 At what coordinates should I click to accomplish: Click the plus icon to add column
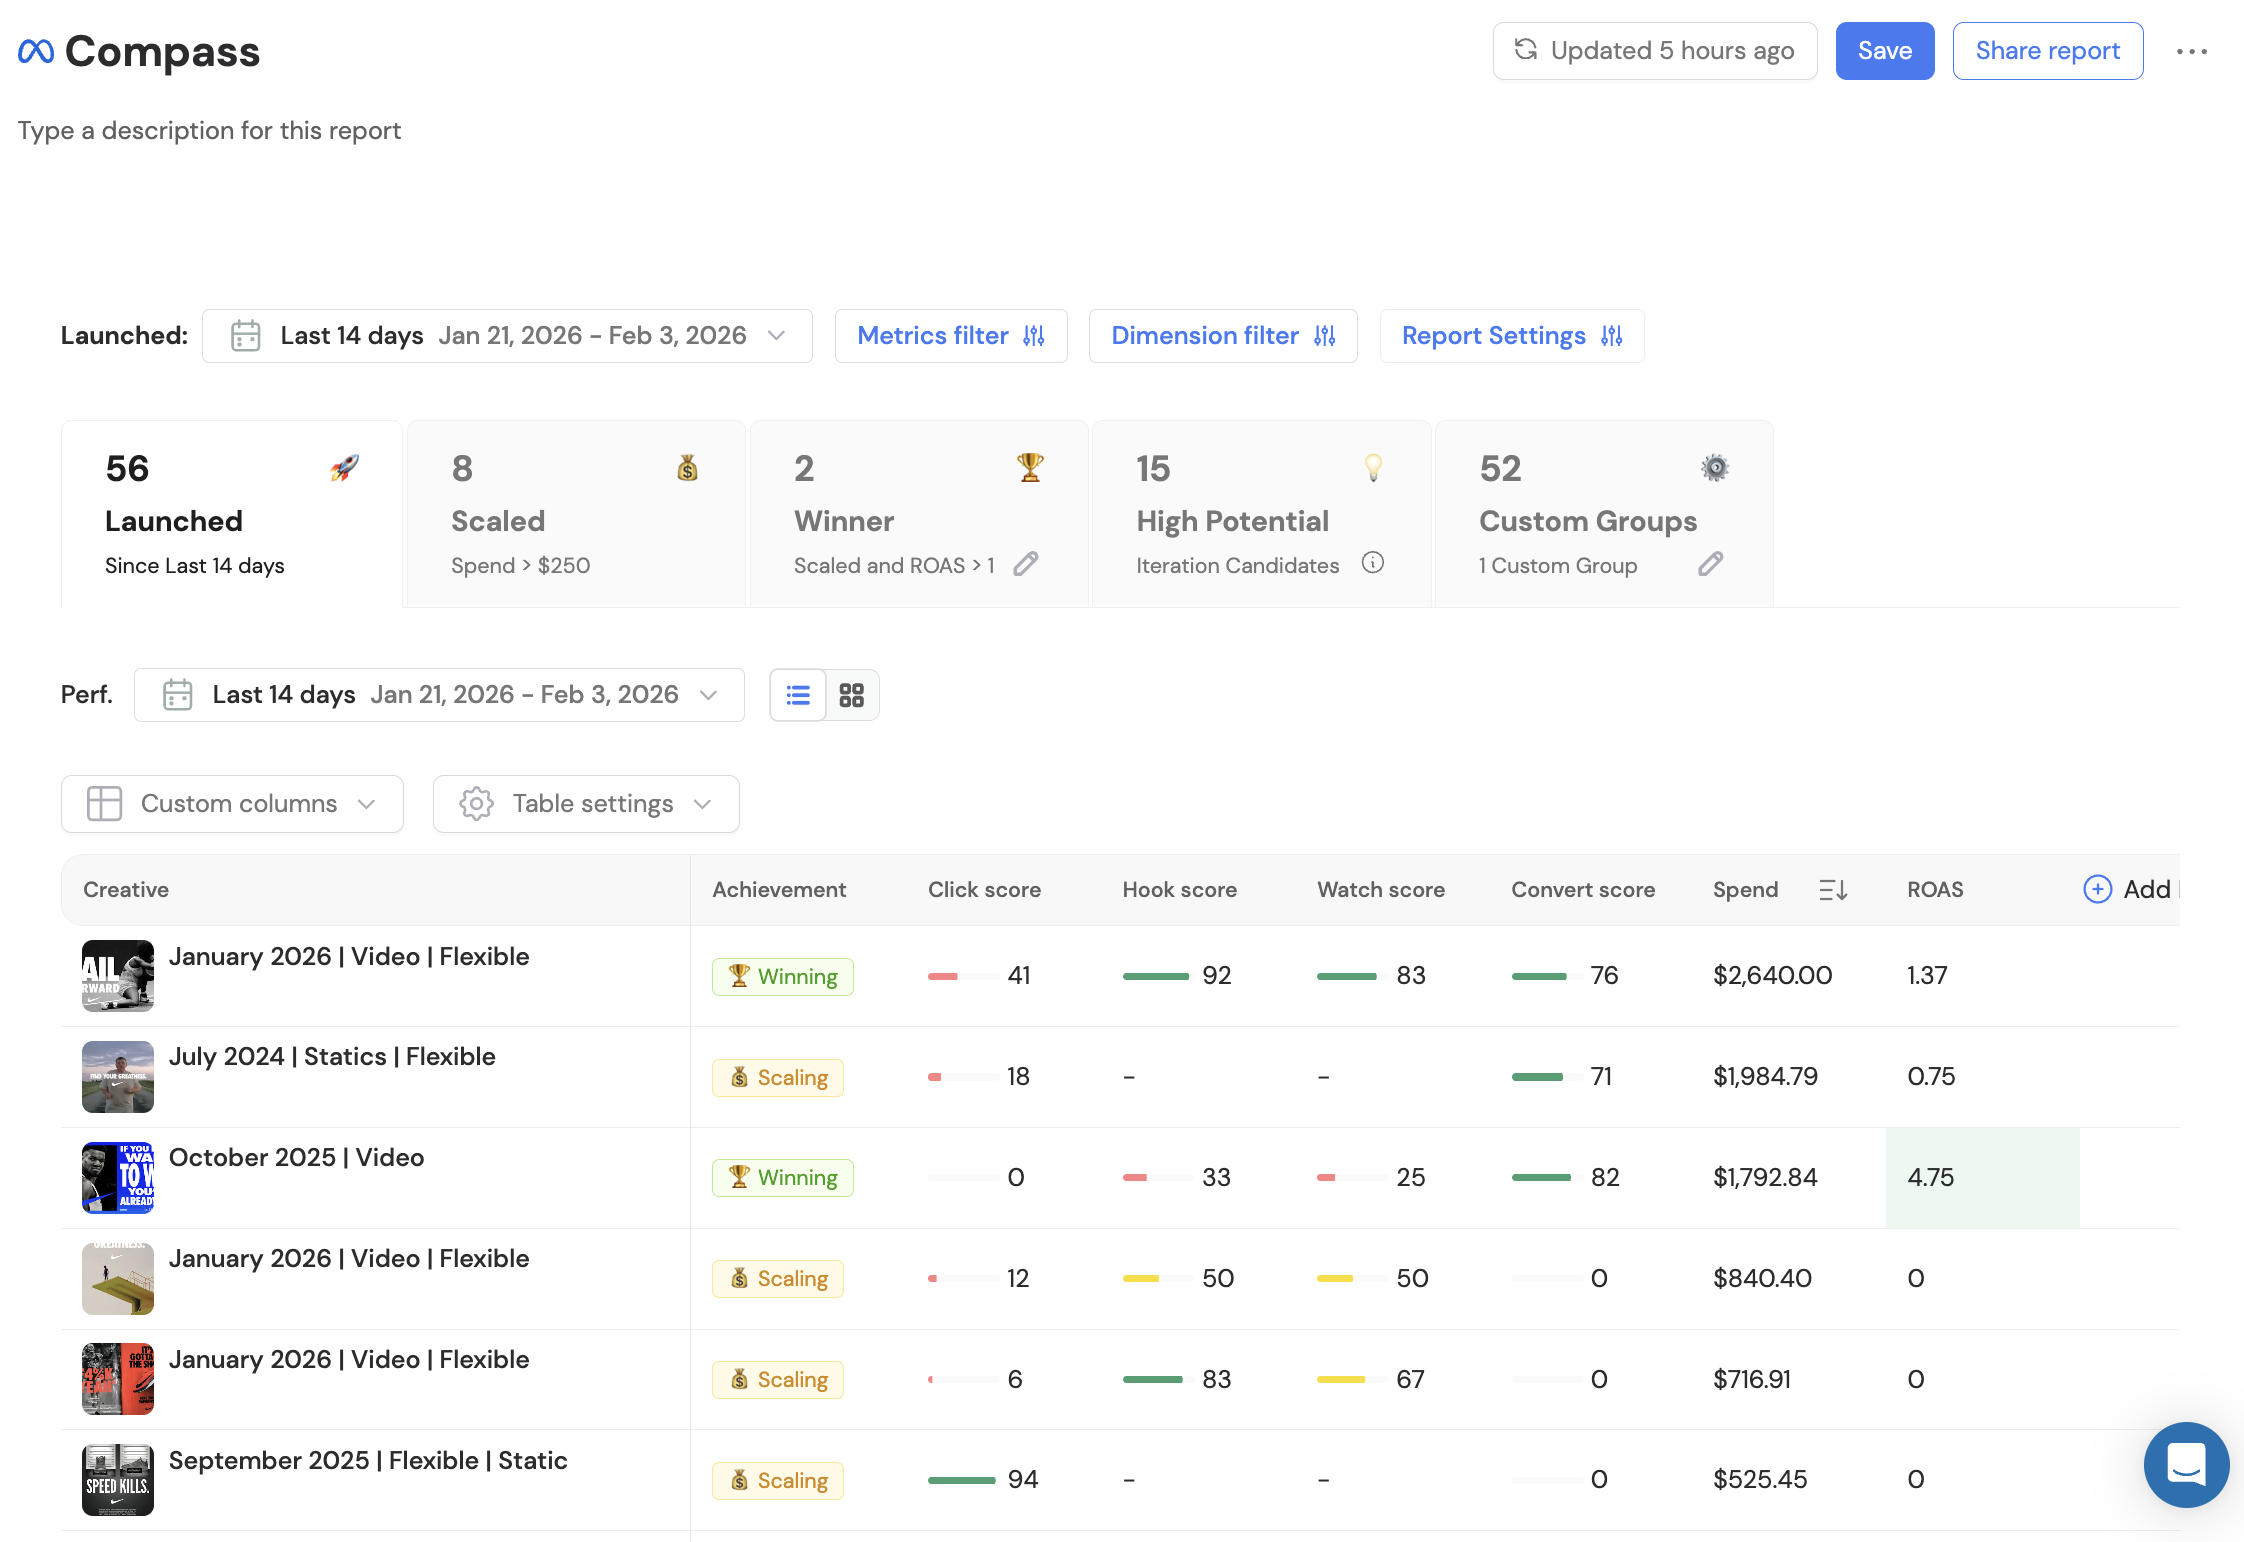click(x=2097, y=889)
